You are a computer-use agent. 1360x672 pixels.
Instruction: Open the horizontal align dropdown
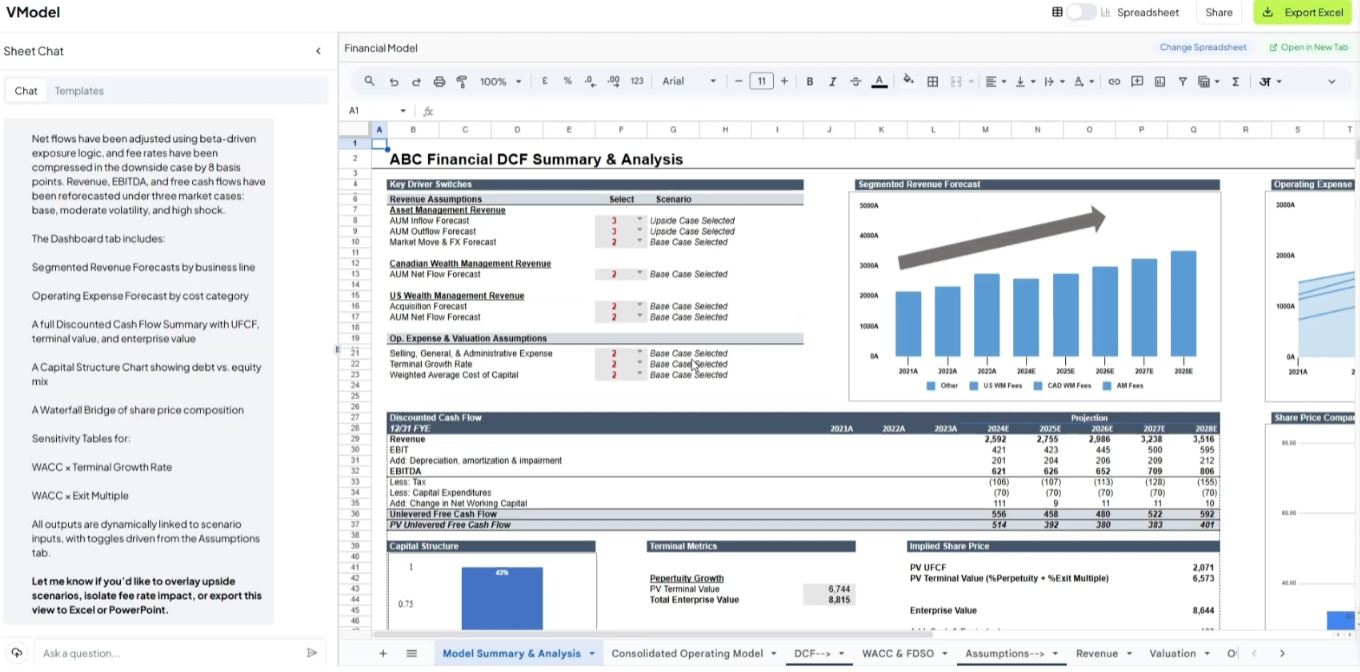(x=996, y=82)
